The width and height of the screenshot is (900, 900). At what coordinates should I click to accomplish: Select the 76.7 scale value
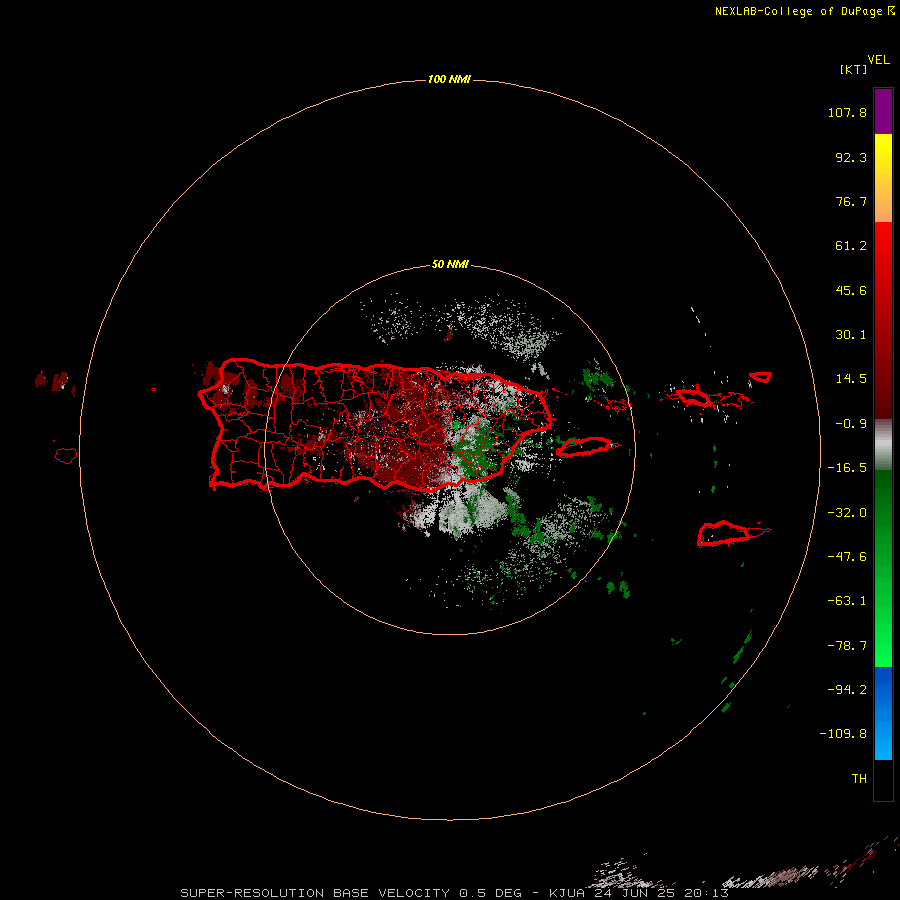tap(851, 201)
